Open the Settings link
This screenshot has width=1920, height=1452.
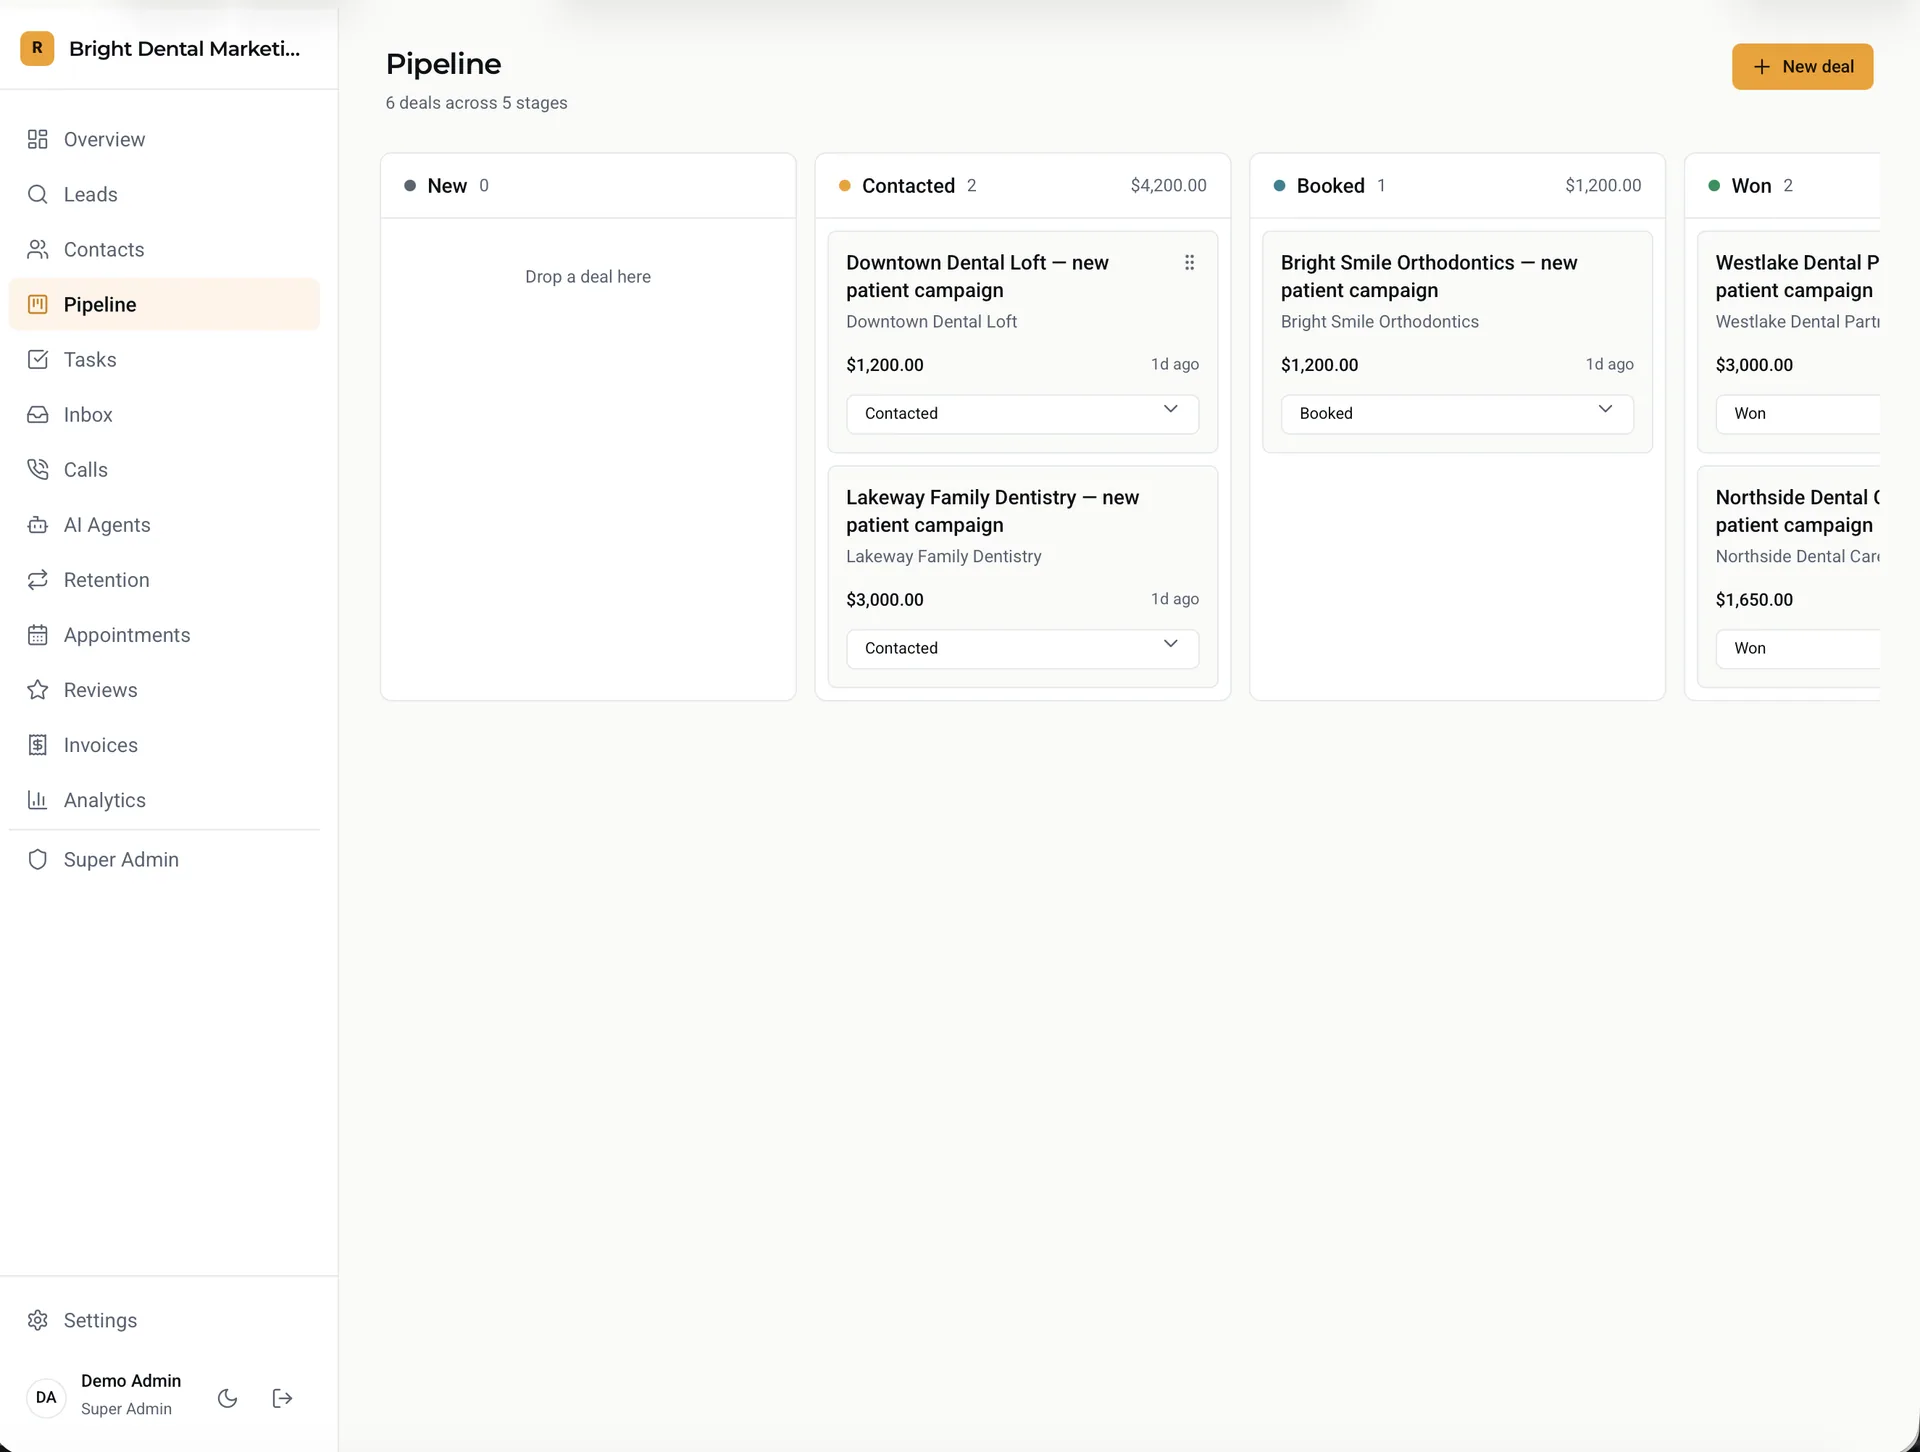coord(164,1320)
